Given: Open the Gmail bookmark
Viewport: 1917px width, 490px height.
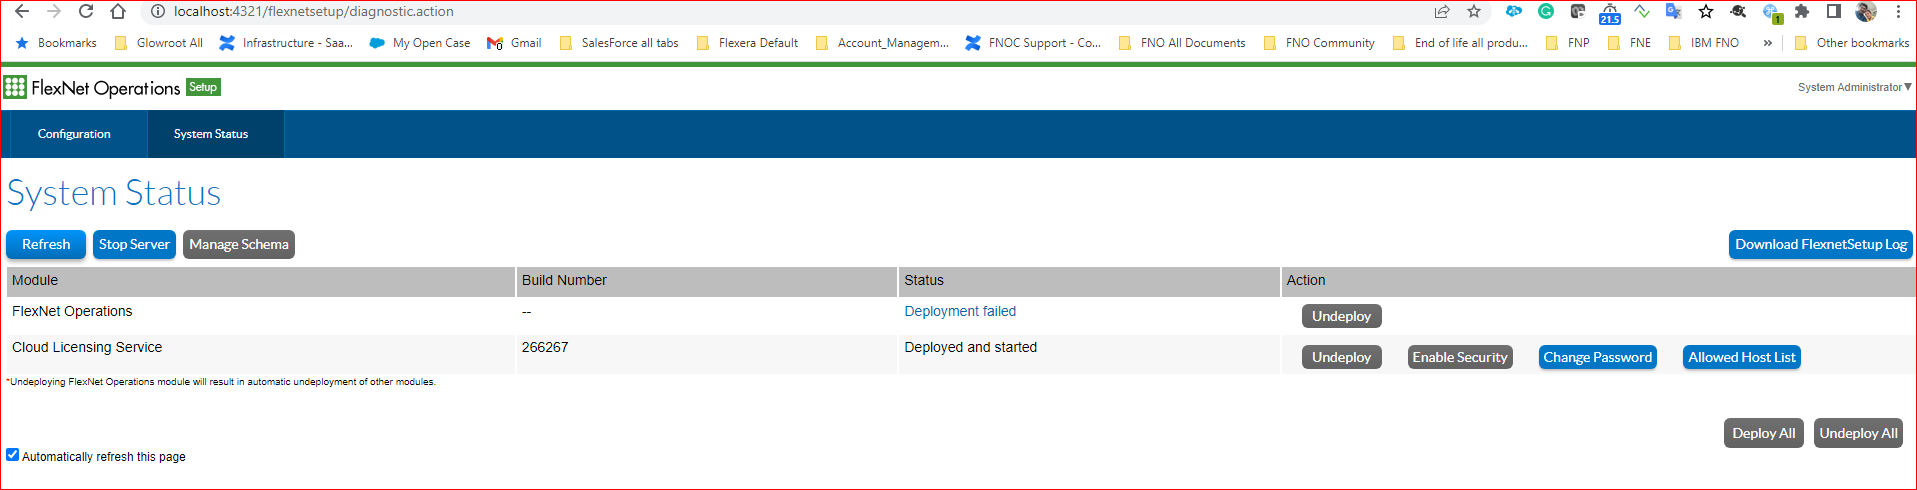Looking at the screenshot, I should (514, 43).
